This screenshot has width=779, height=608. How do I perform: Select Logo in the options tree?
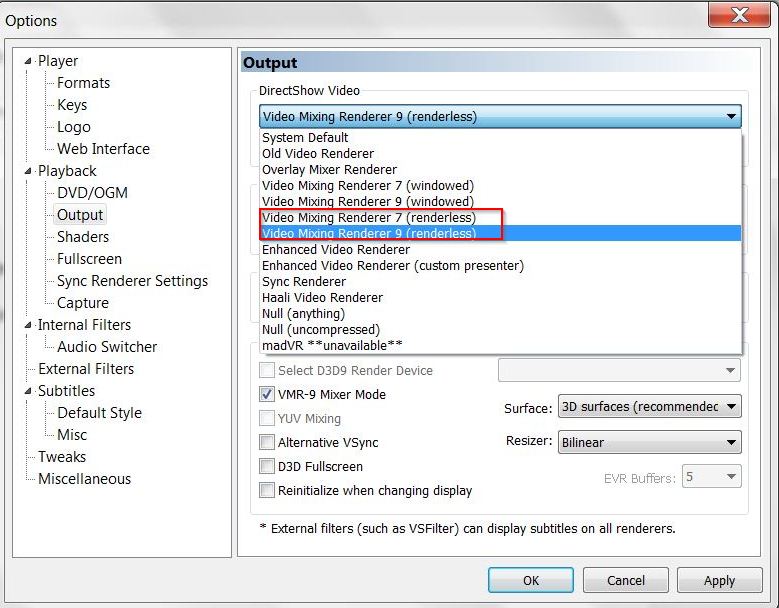click(x=74, y=127)
